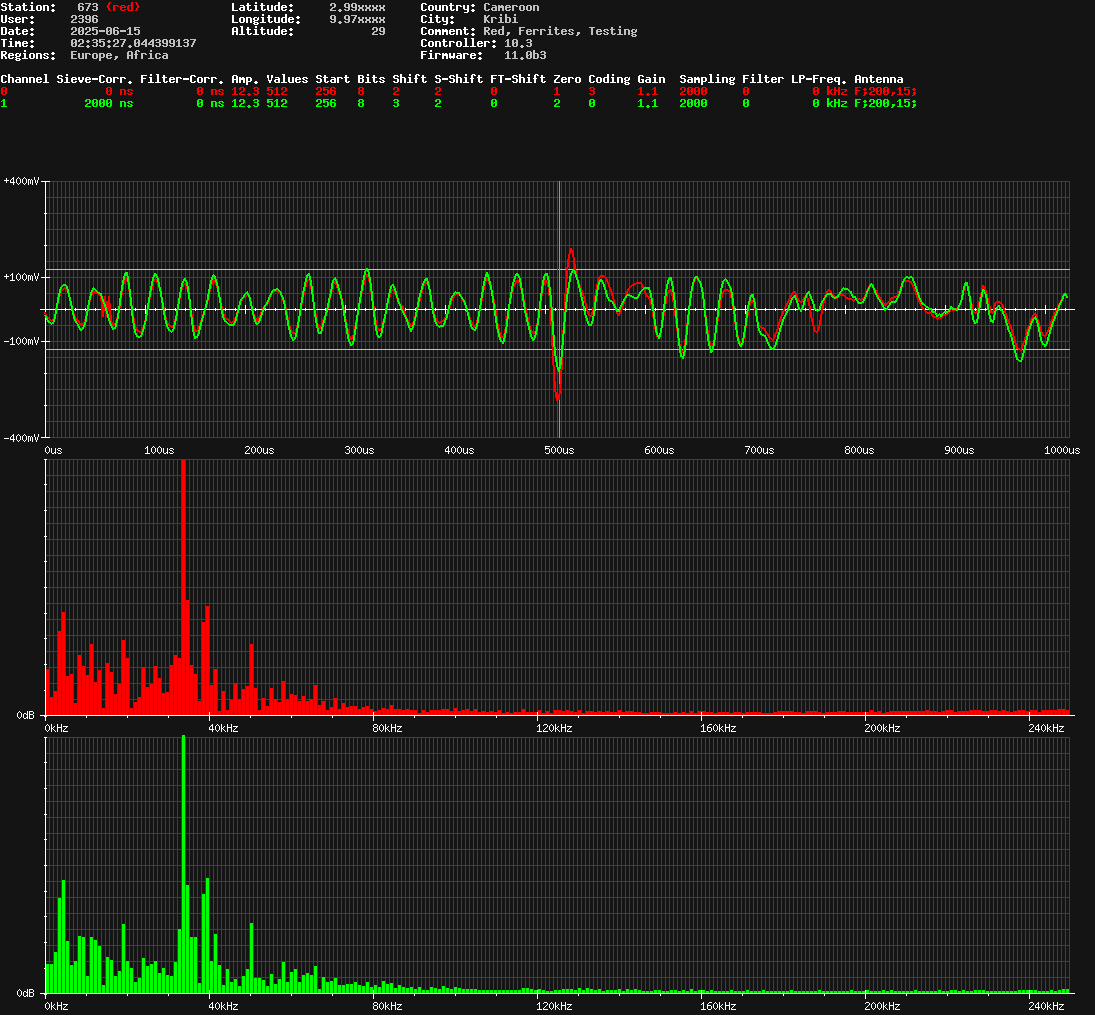The image size is (1095, 1015).
Task: Click the country name Cameroon
Action: click(511, 7)
